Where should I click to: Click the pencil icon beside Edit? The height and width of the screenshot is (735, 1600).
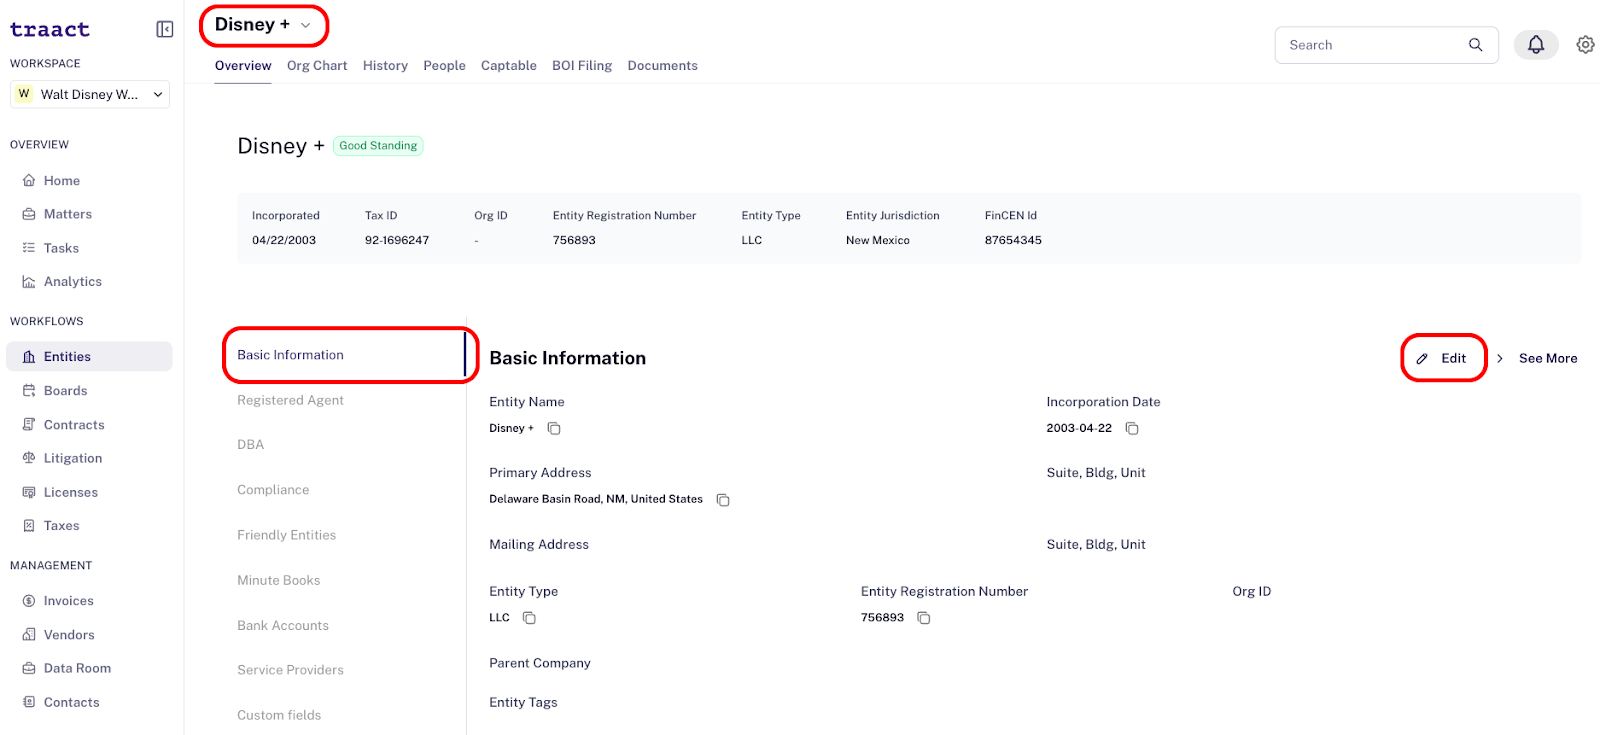pos(1422,359)
